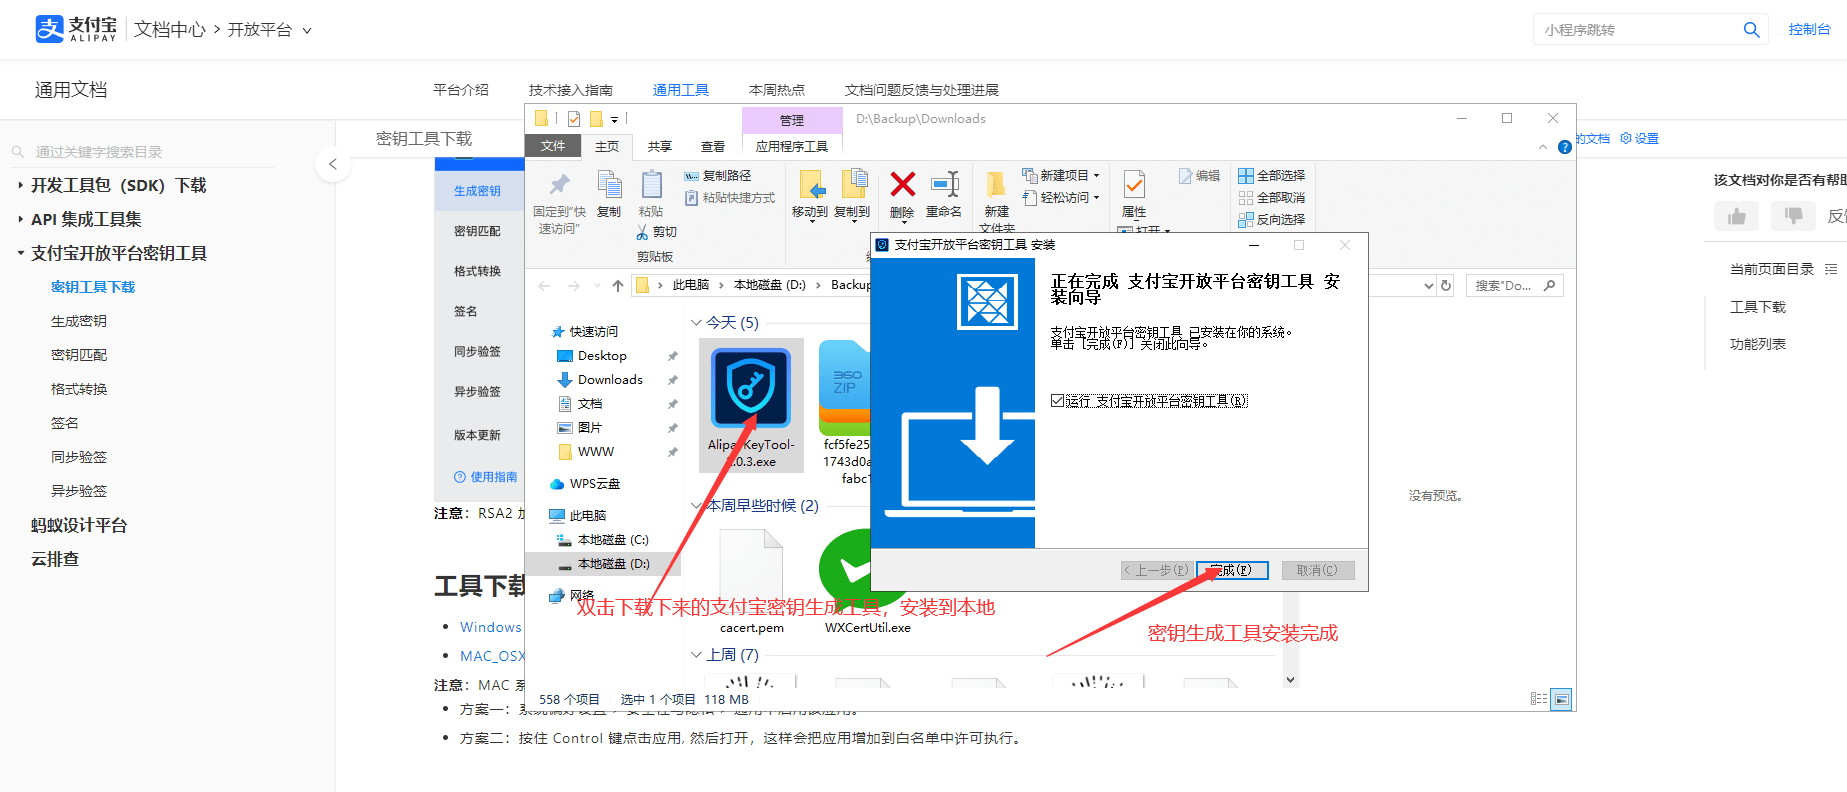Switch to the View (查看) ribbon tab
This screenshot has height=792, width=1847.
pyautogui.click(x=713, y=146)
